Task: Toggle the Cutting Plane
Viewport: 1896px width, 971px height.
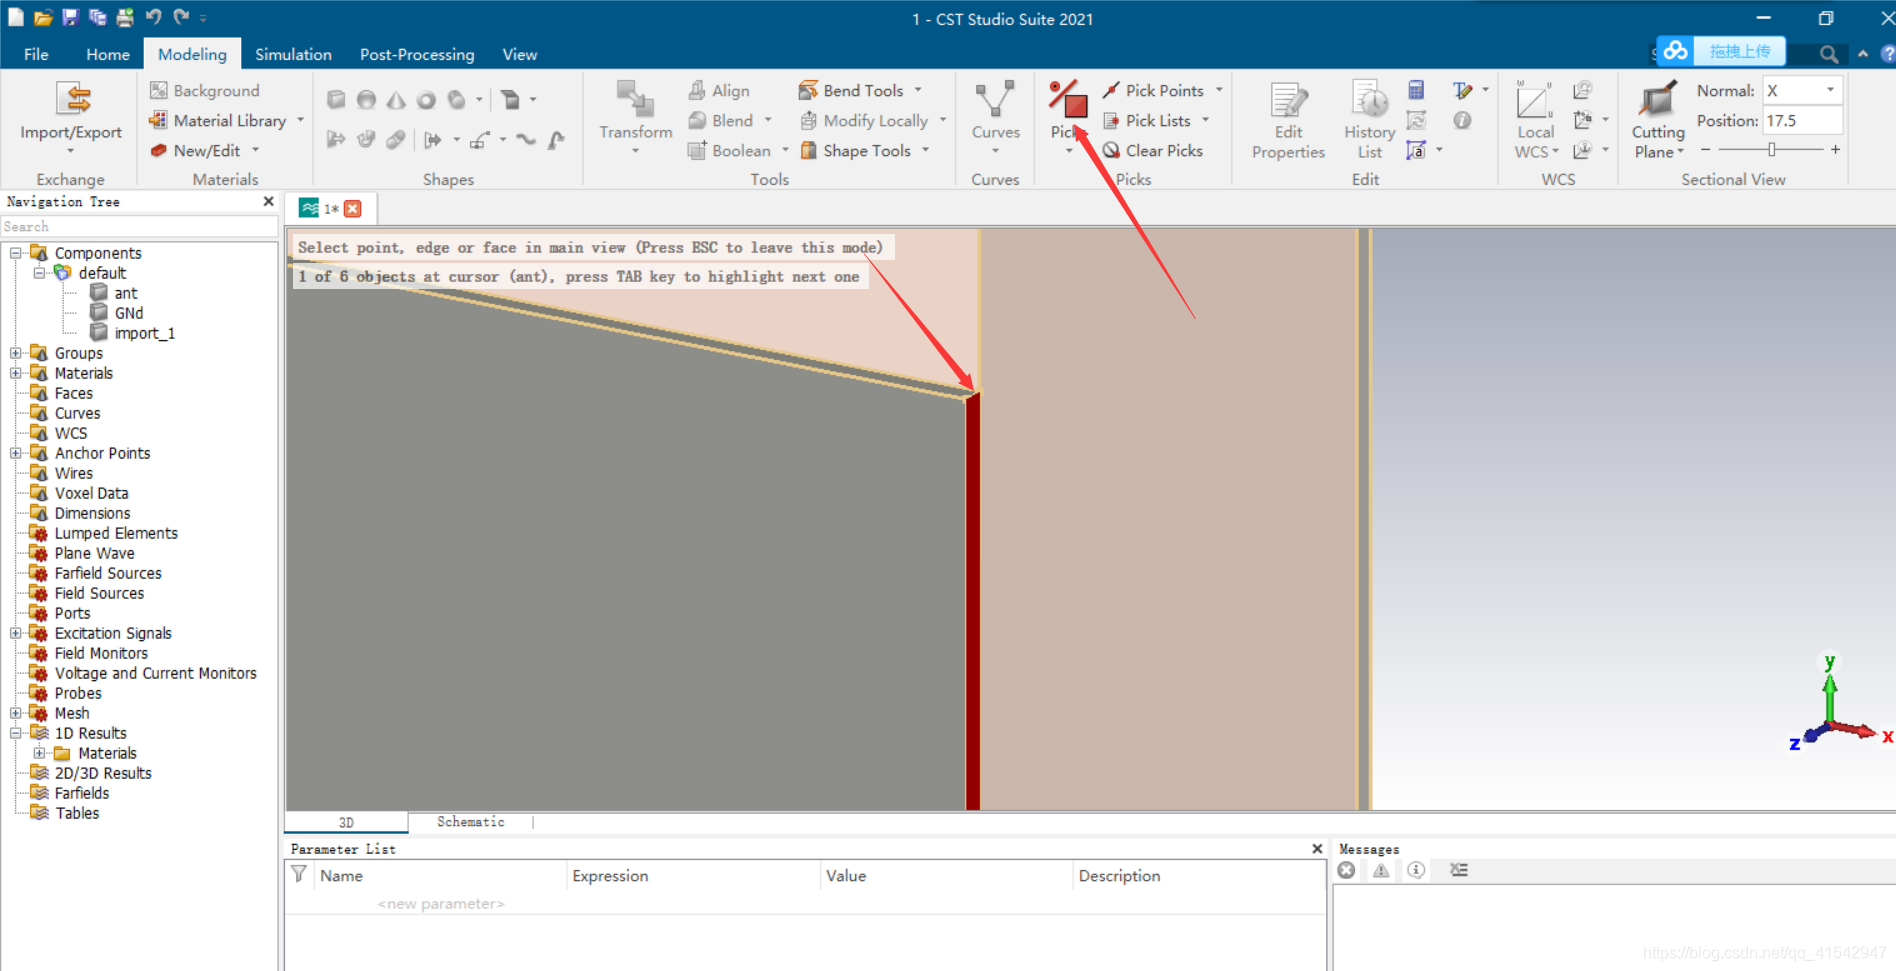Action: (1658, 120)
